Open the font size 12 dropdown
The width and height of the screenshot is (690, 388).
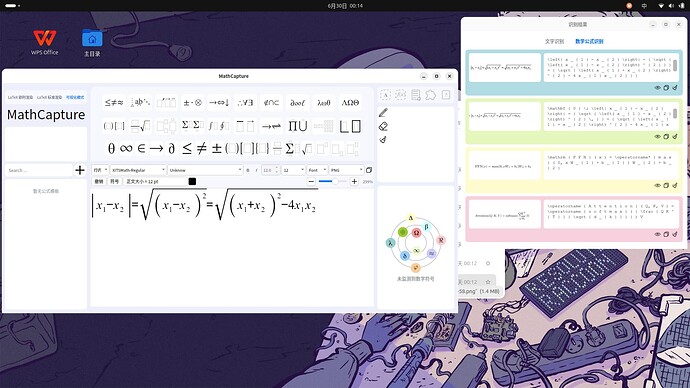(293, 170)
